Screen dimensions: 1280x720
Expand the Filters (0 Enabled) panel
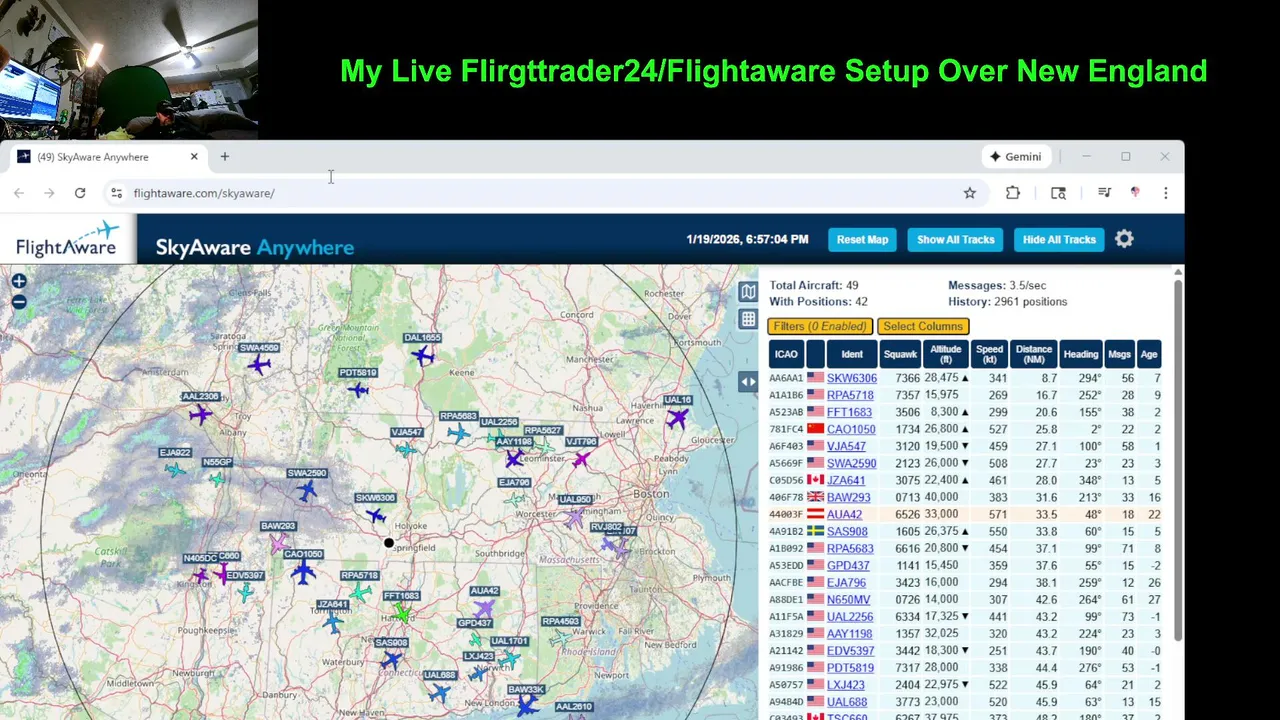pyautogui.click(x=820, y=326)
